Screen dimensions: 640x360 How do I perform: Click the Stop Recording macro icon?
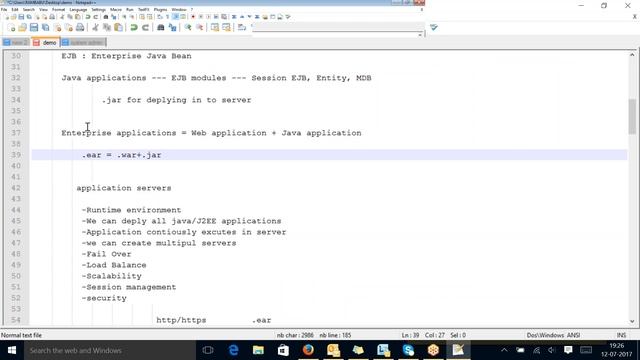[201, 17]
